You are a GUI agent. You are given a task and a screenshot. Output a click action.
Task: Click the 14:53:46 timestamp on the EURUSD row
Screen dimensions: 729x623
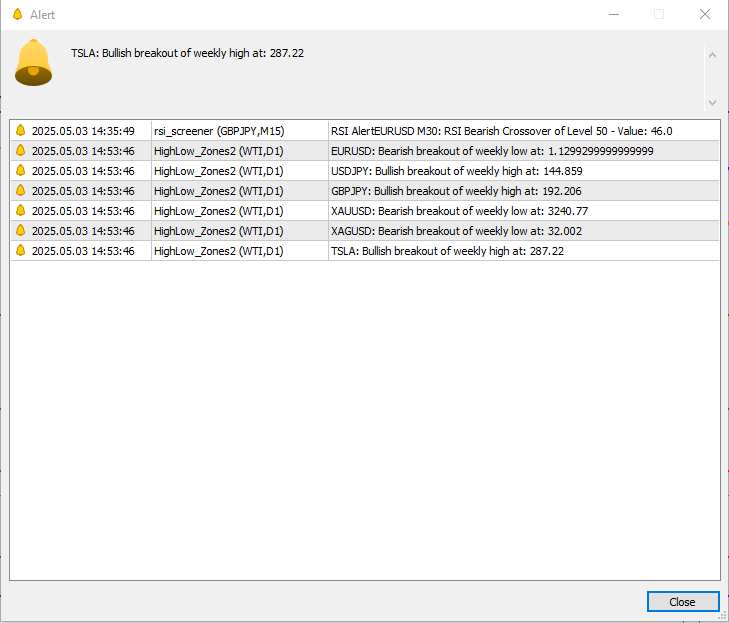pyautogui.click(x=83, y=151)
